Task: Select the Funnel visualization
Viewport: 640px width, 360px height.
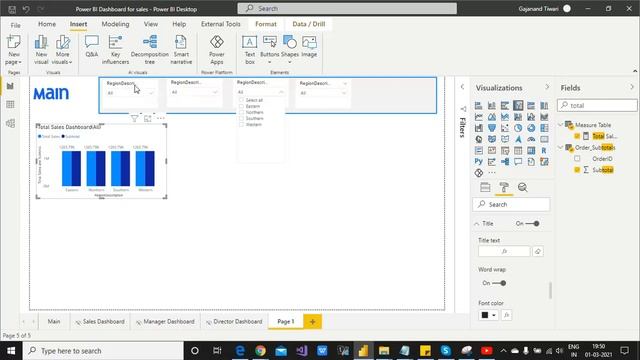Action: pyautogui.click(x=491, y=128)
